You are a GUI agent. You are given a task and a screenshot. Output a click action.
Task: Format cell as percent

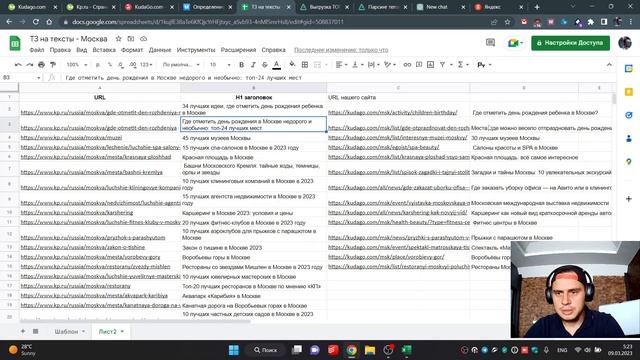click(109, 64)
